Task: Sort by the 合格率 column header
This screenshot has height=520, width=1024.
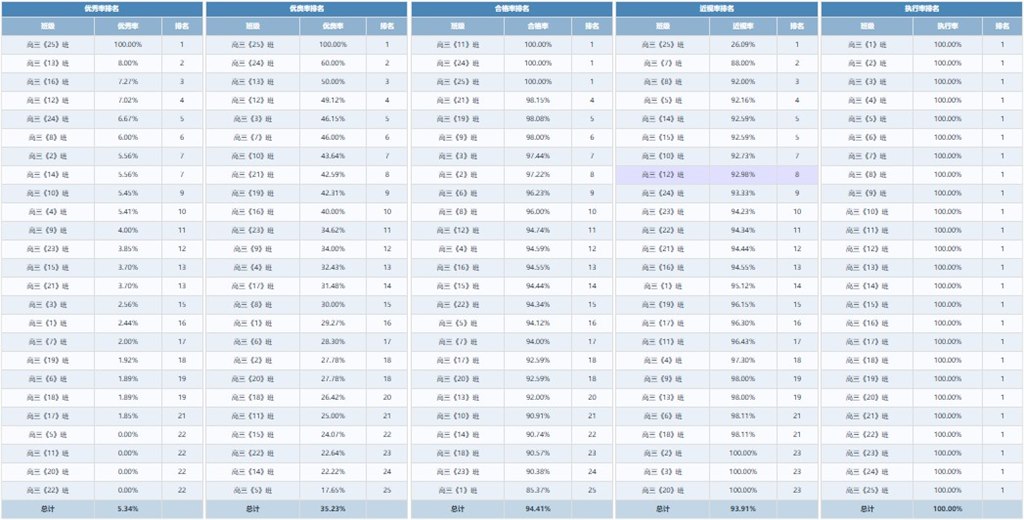Action: [x=538, y=27]
